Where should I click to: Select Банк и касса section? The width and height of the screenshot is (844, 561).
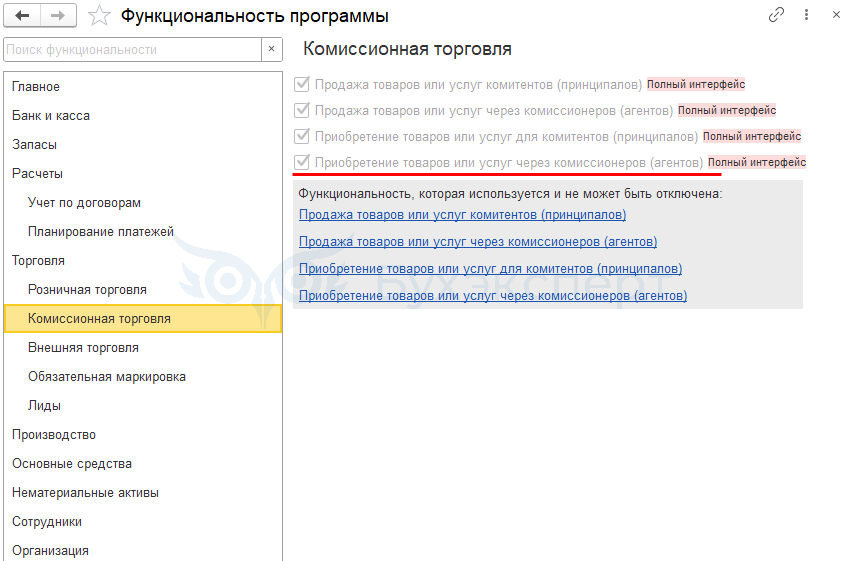[143, 116]
